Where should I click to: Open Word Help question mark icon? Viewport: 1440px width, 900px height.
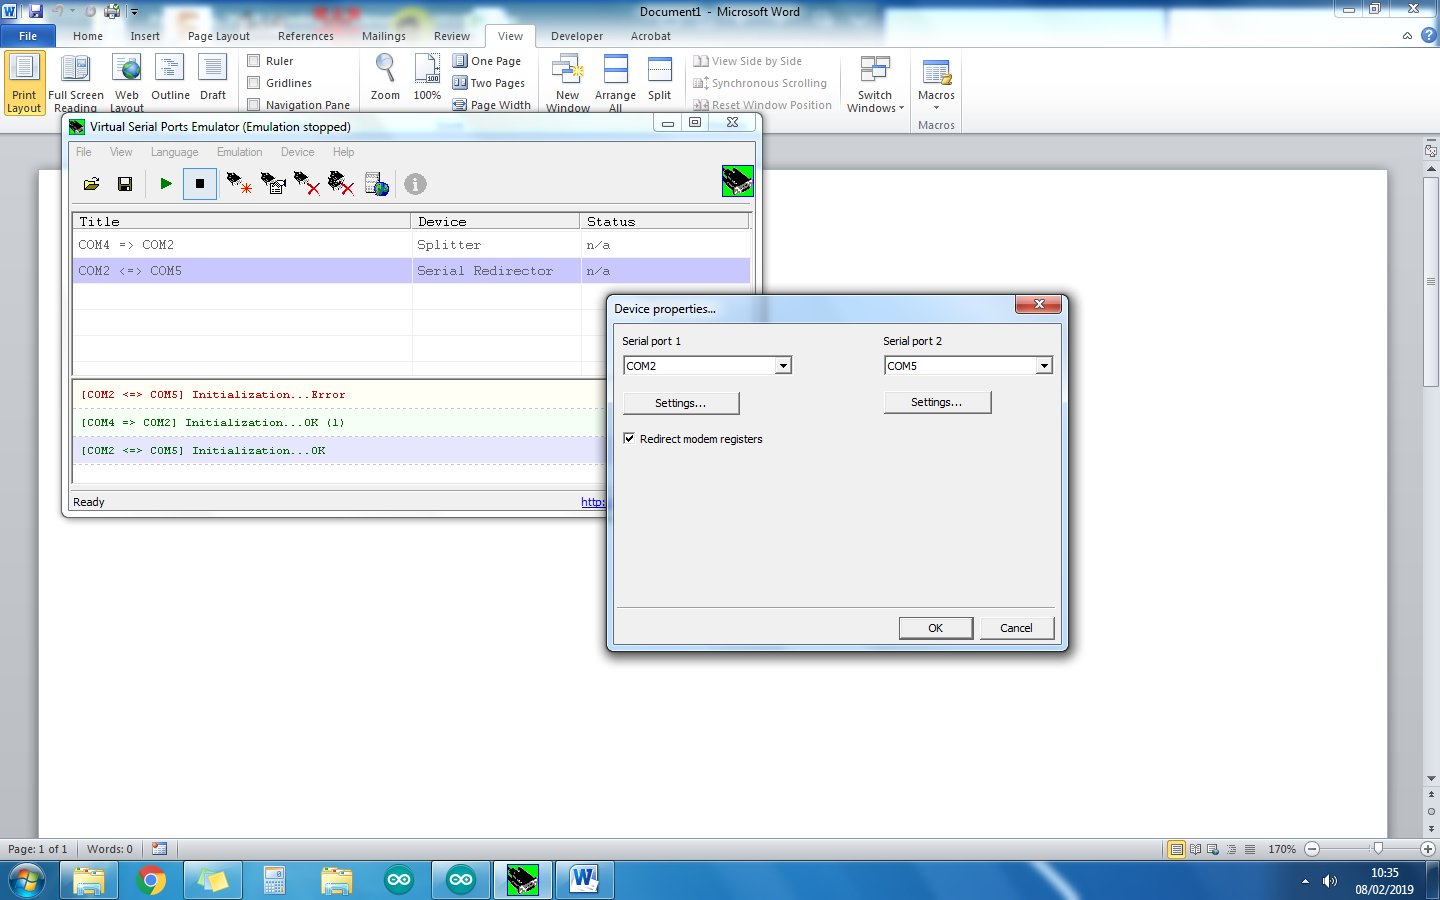pyautogui.click(x=1429, y=35)
